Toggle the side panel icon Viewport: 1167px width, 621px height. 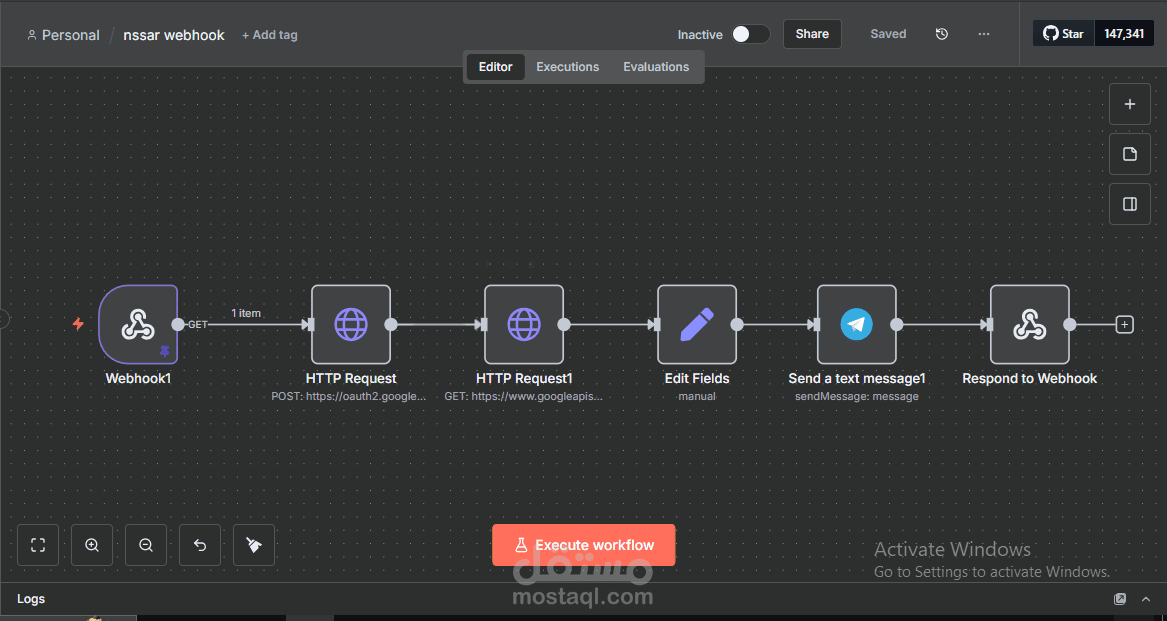click(x=1130, y=204)
